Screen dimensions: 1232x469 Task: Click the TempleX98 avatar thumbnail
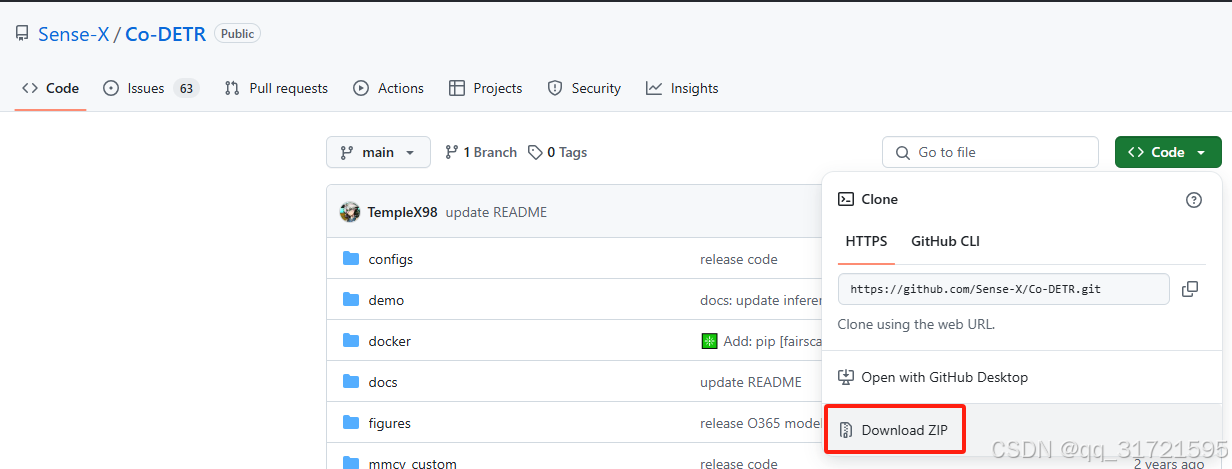[x=350, y=212]
